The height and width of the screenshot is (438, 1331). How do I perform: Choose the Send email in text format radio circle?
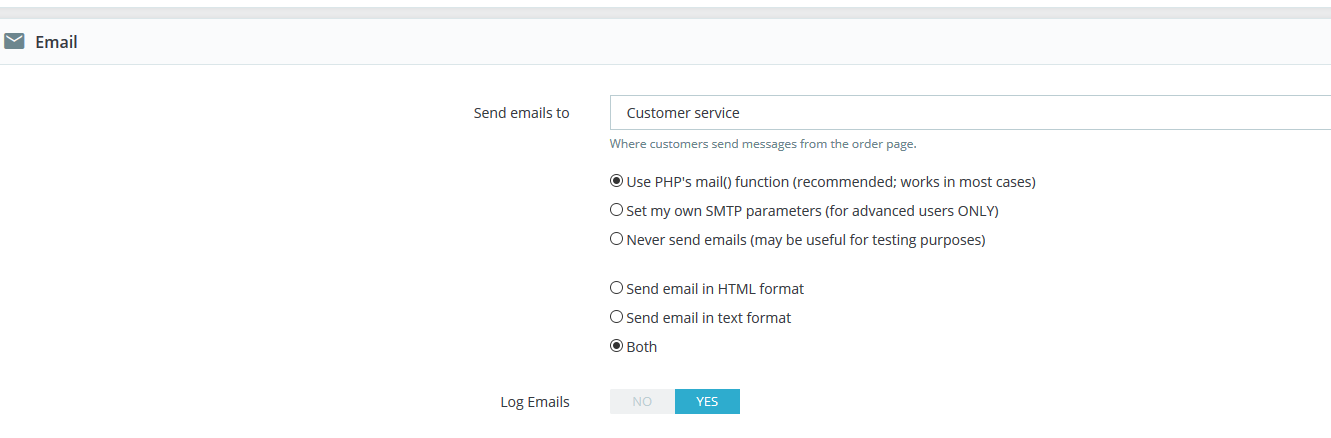[617, 318]
